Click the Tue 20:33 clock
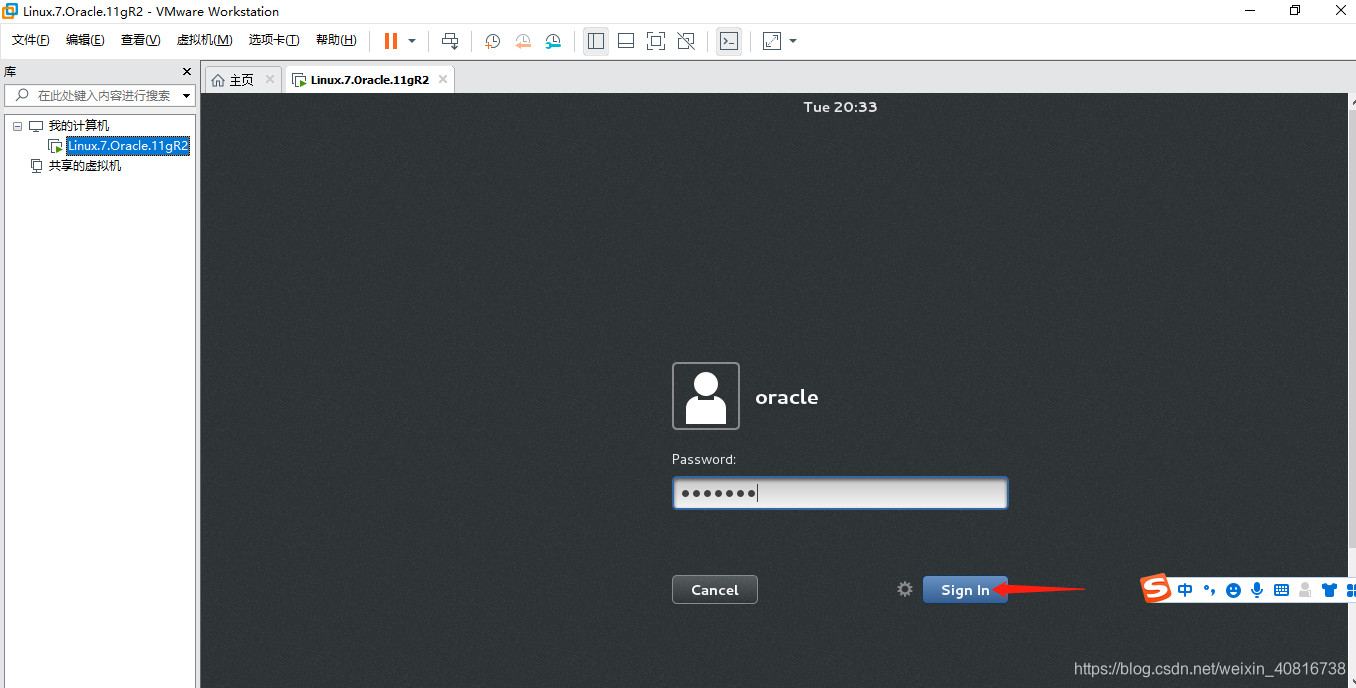This screenshot has width=1356, height=688. (840, 107)
